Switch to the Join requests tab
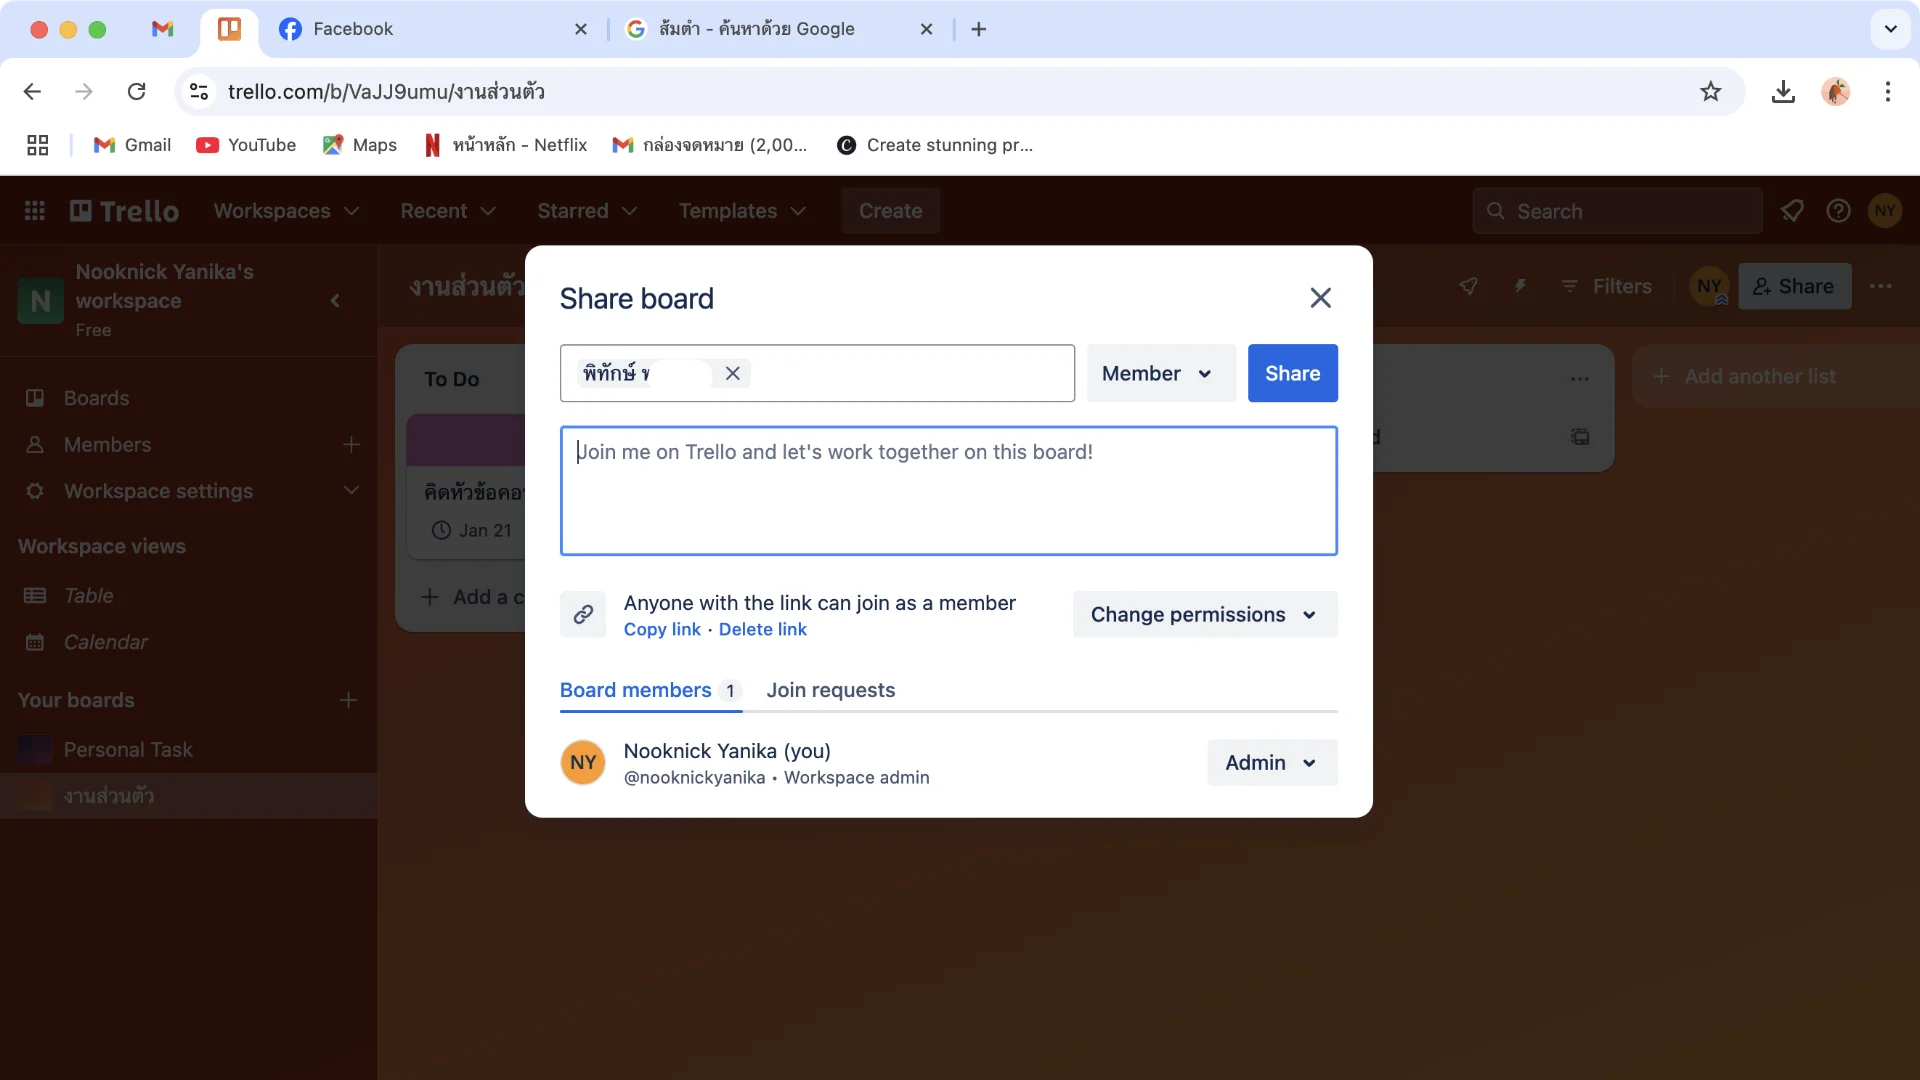The image size is (1920, 1080). 830,690
